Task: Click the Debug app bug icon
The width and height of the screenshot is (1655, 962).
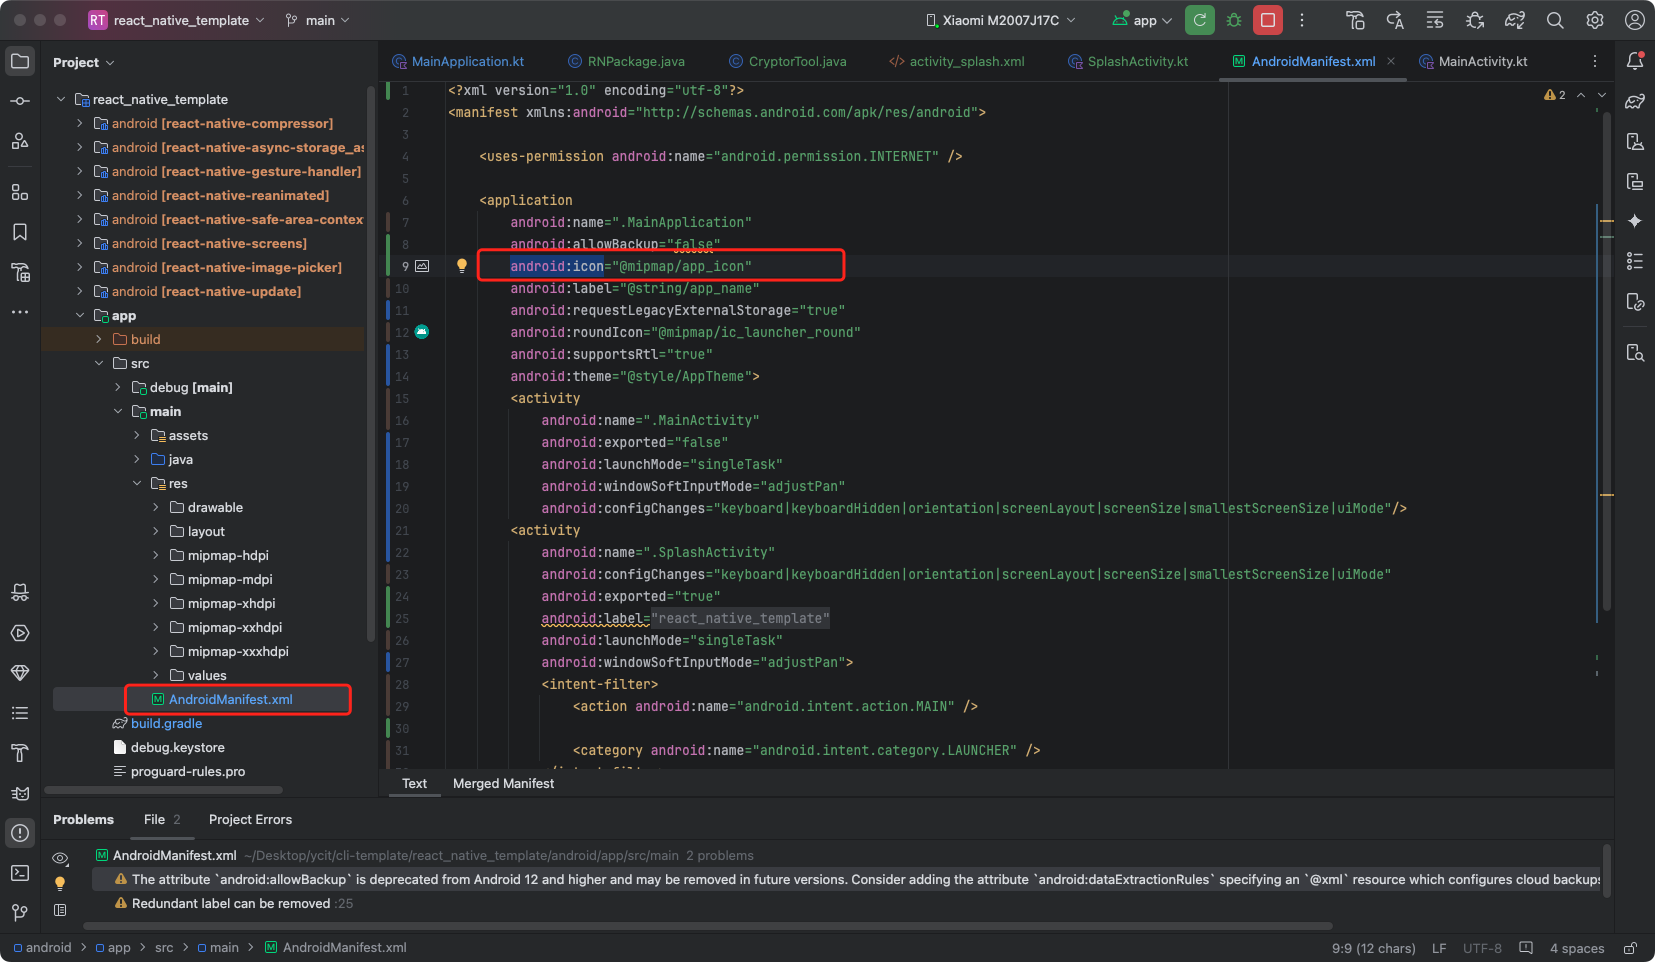Action: [x=1234, y=20]
